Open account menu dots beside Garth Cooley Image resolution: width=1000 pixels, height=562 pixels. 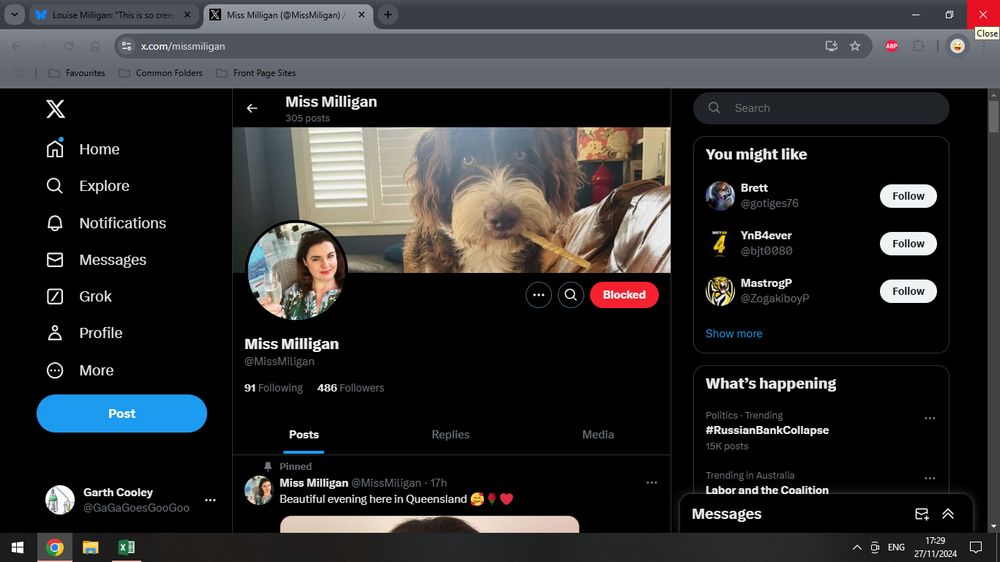point(210,500)
